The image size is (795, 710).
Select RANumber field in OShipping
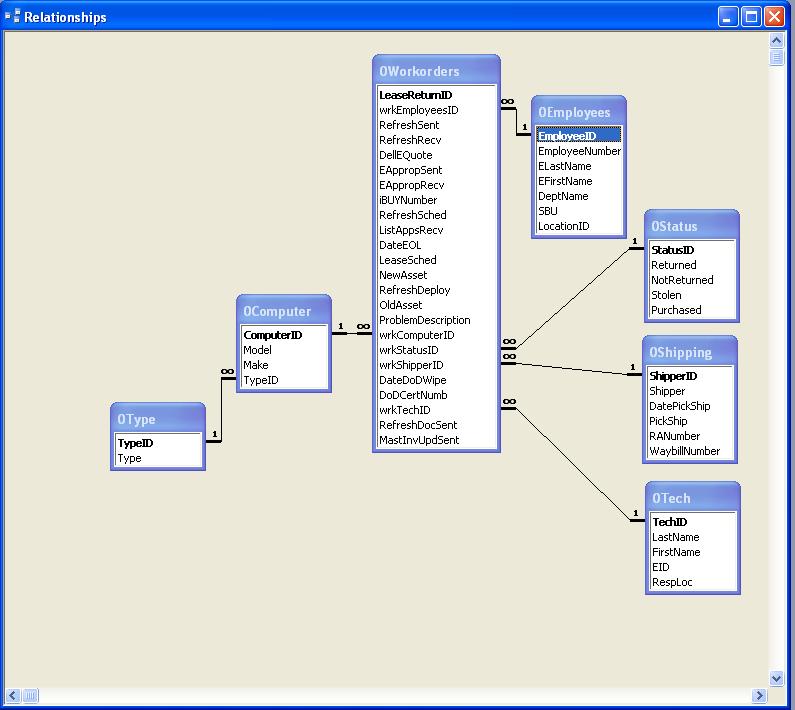coord(690,436)
